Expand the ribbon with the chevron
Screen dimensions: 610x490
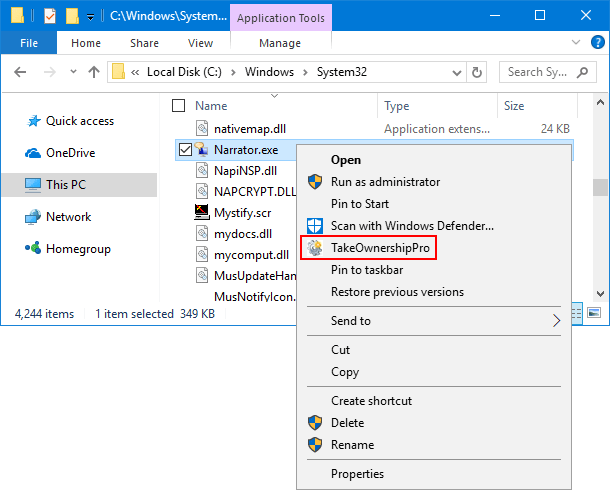575,43
